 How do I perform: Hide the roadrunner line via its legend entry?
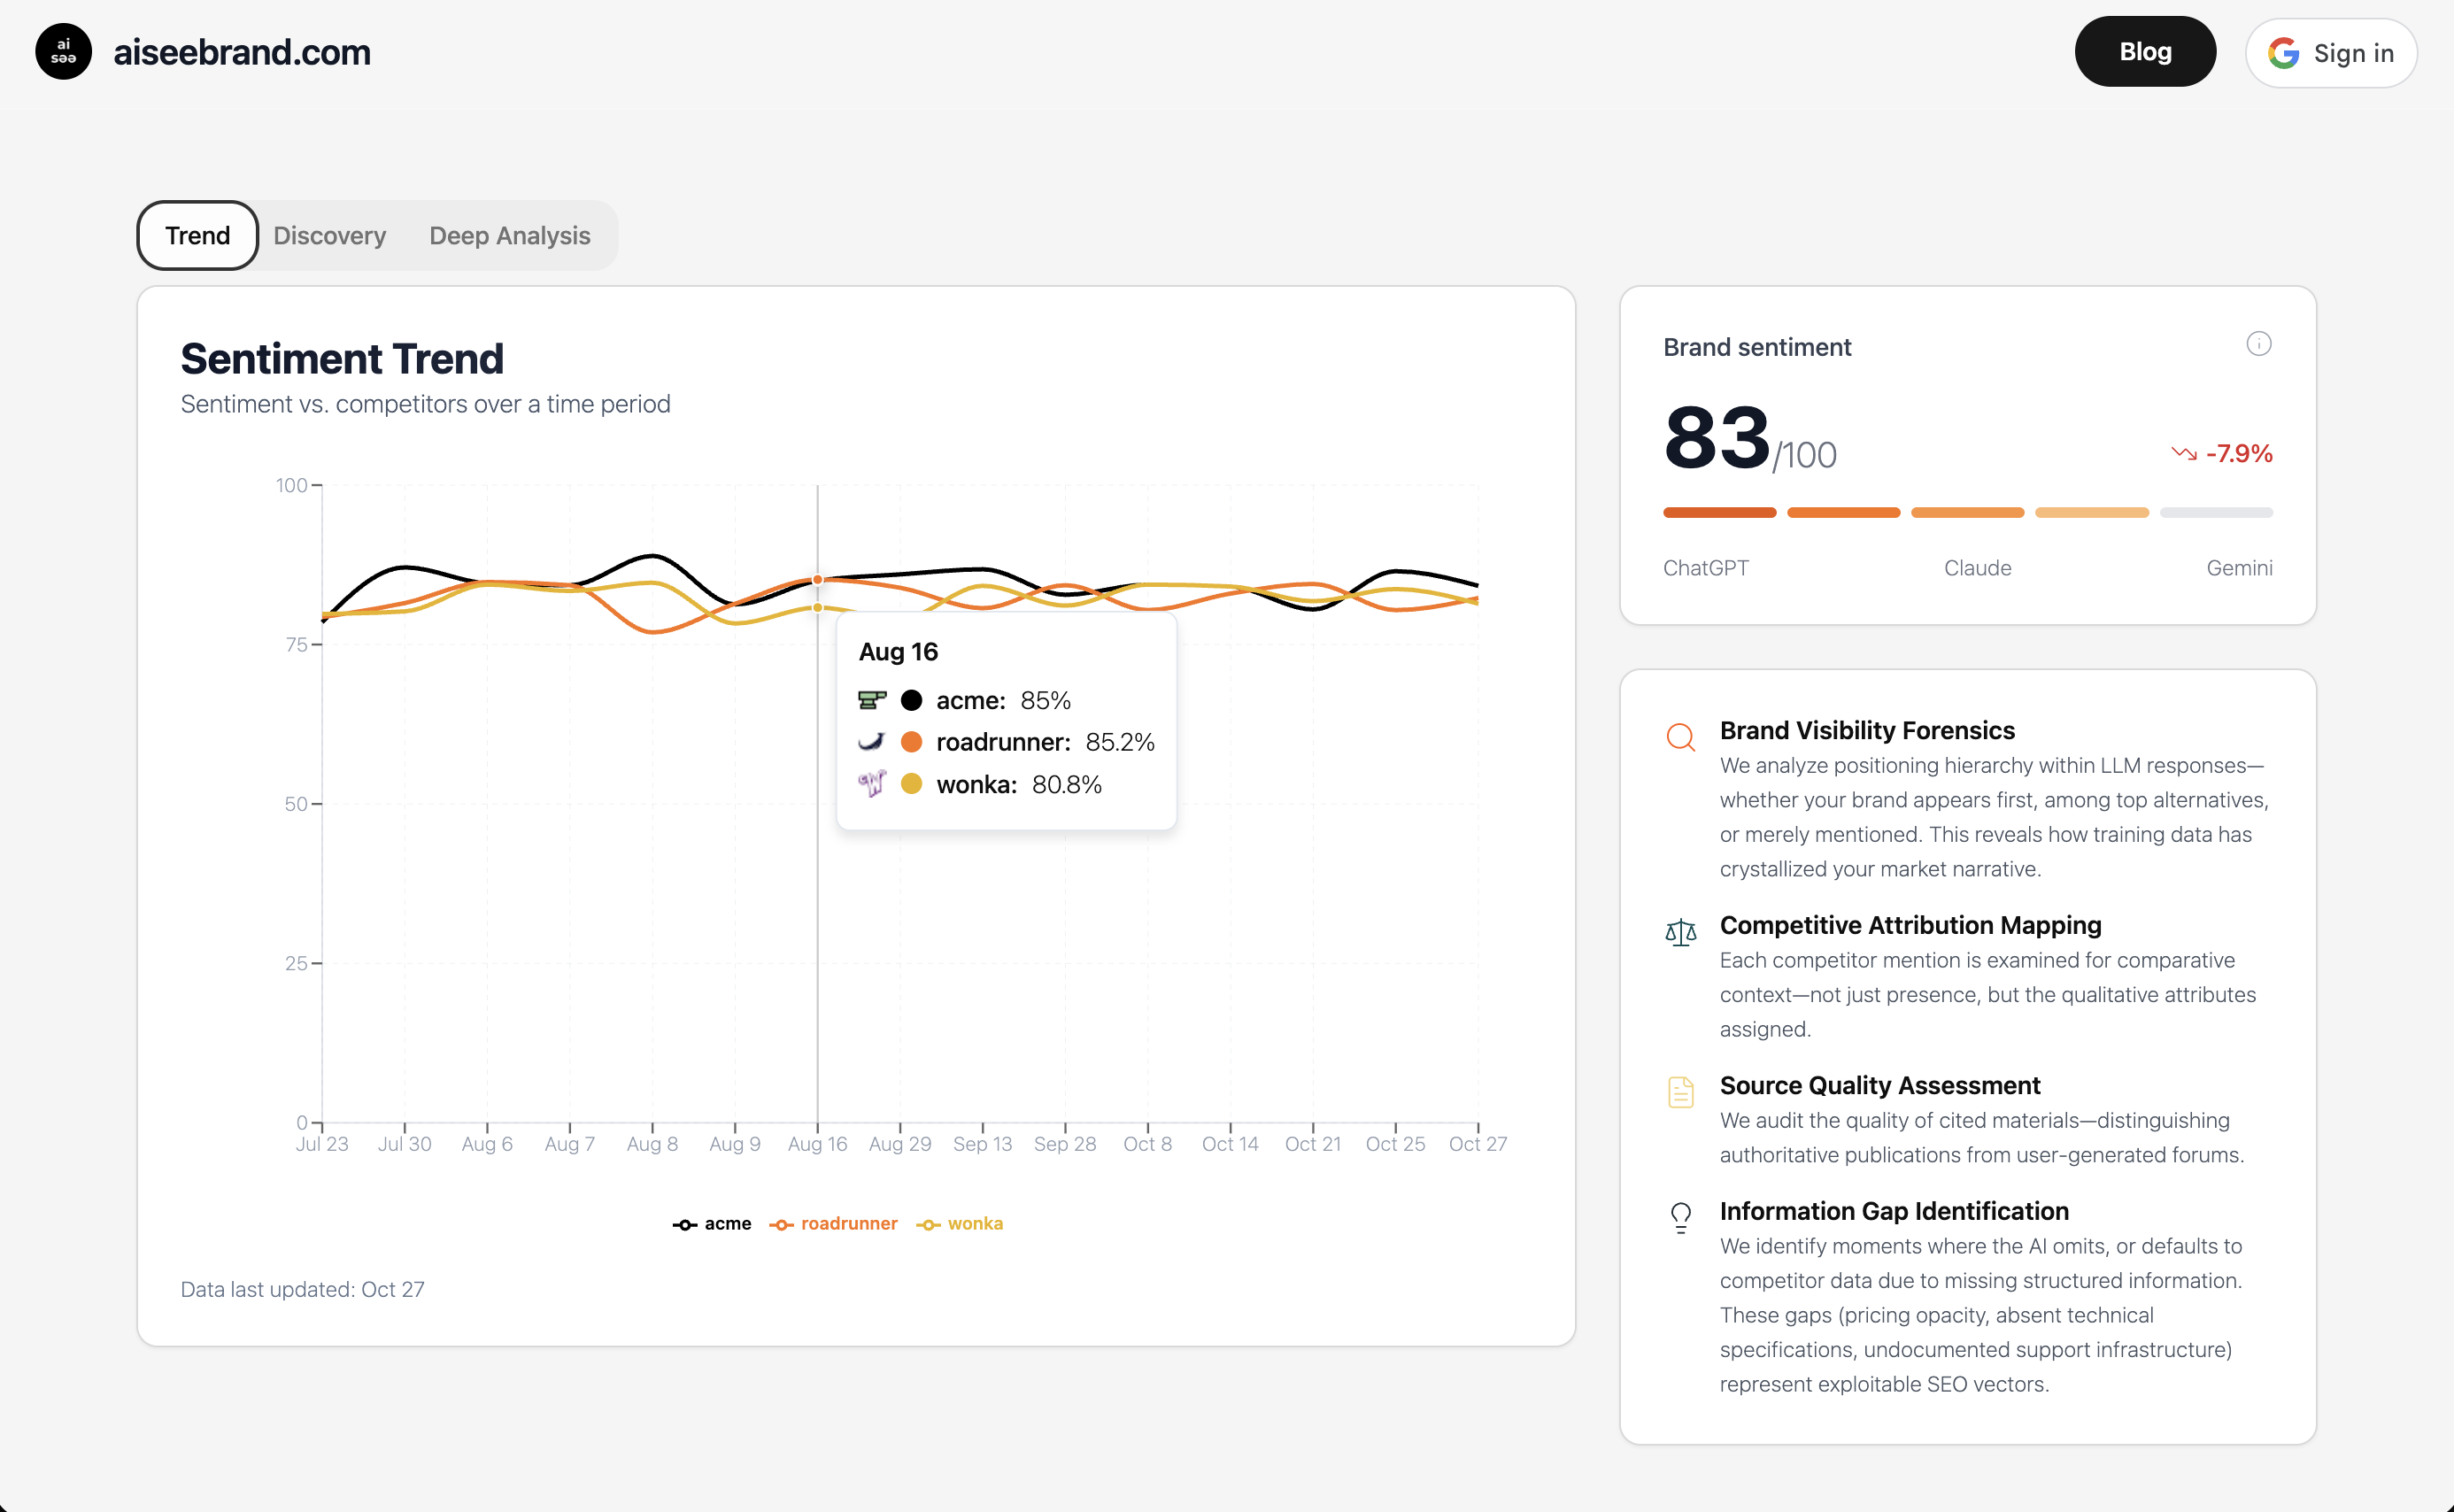(834, 1223)
